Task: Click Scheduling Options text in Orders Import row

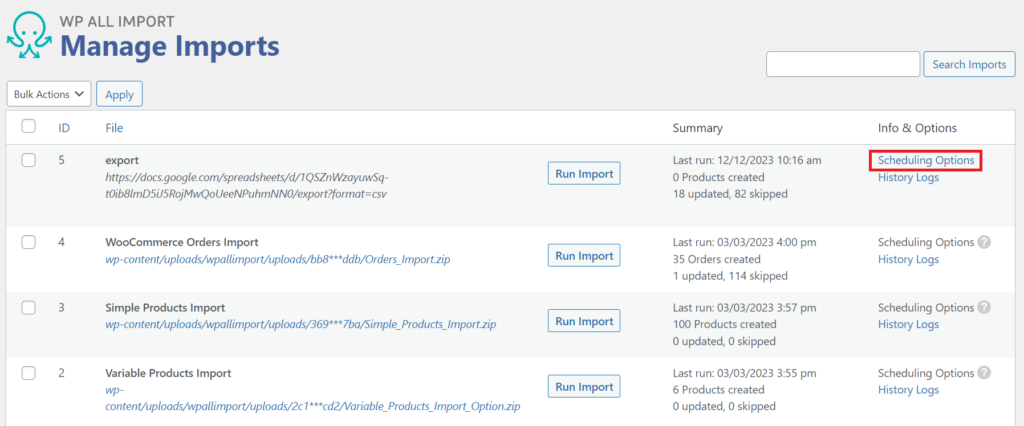Action: point(926,242)
